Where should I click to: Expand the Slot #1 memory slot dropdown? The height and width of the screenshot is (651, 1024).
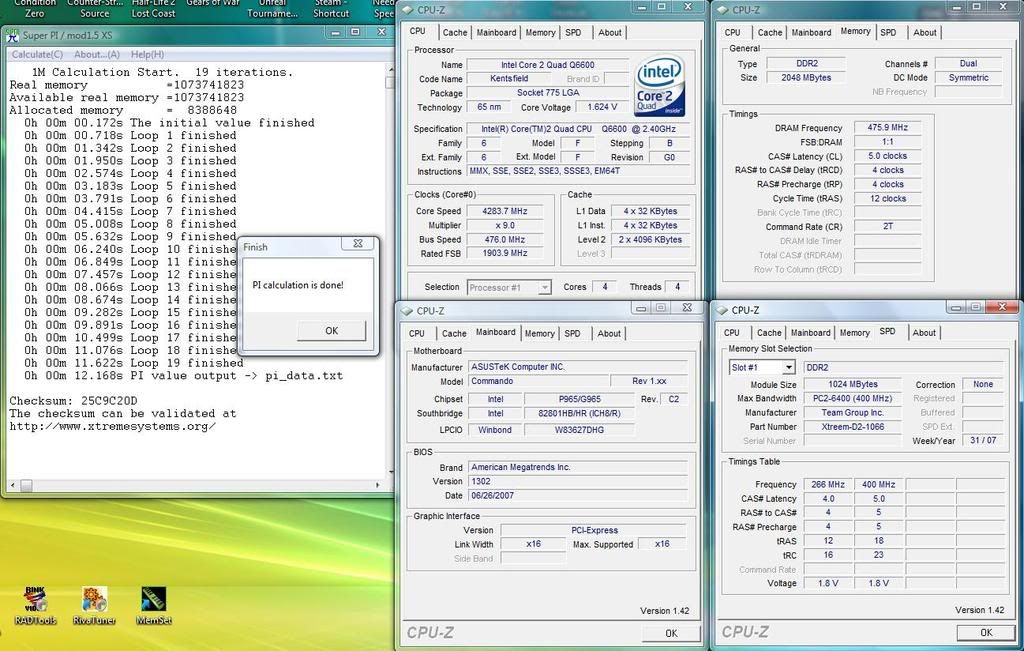pos(788,368)
